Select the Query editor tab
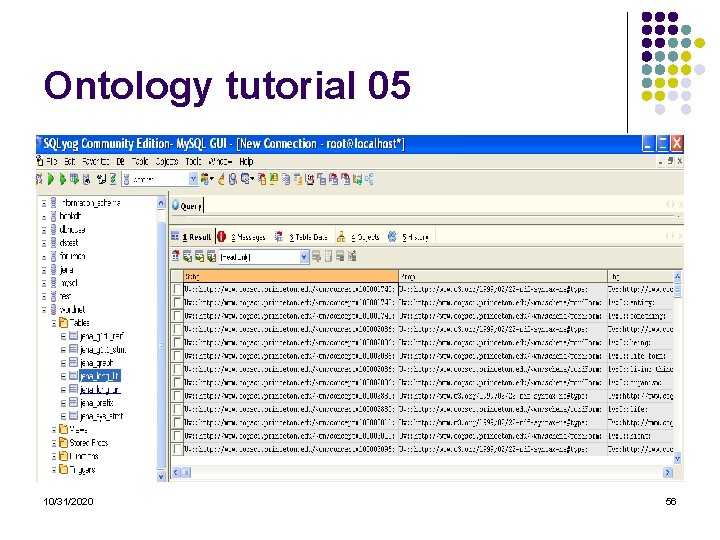Screen dimensions: 720x540 tap(187, 206)
